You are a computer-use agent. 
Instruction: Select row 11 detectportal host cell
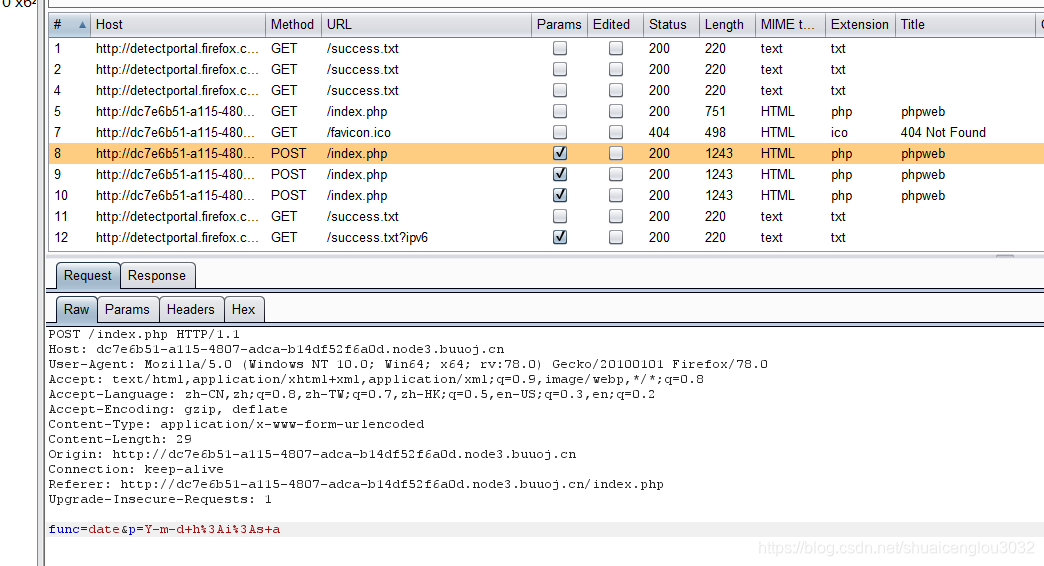tap(177, 216)
